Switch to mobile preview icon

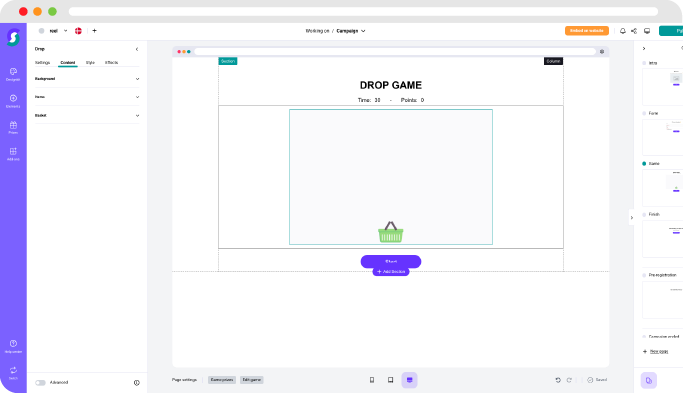(x=372, y=380)
